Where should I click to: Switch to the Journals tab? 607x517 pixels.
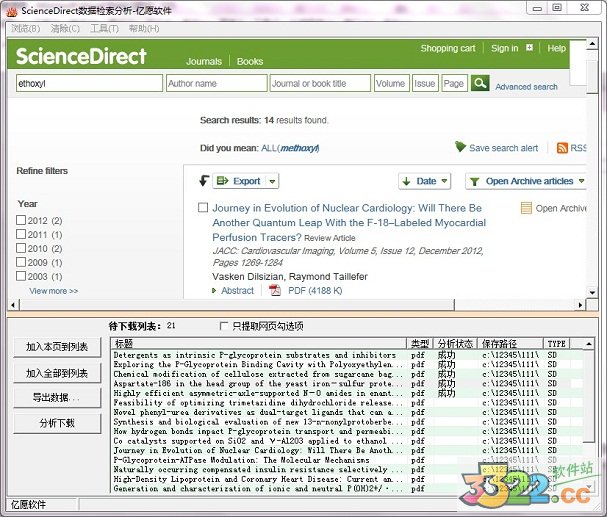tap(204, 61)
